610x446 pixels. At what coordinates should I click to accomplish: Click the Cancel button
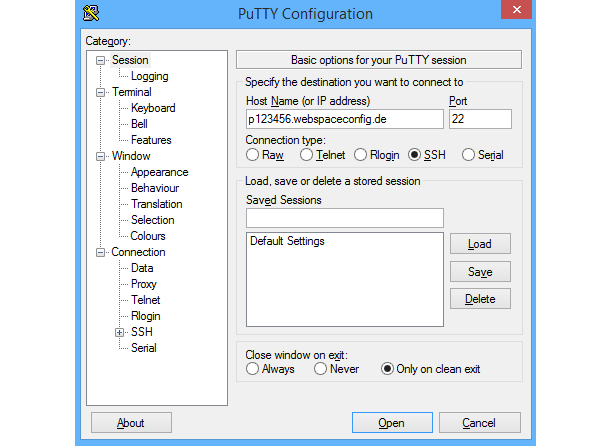point(480,423)
